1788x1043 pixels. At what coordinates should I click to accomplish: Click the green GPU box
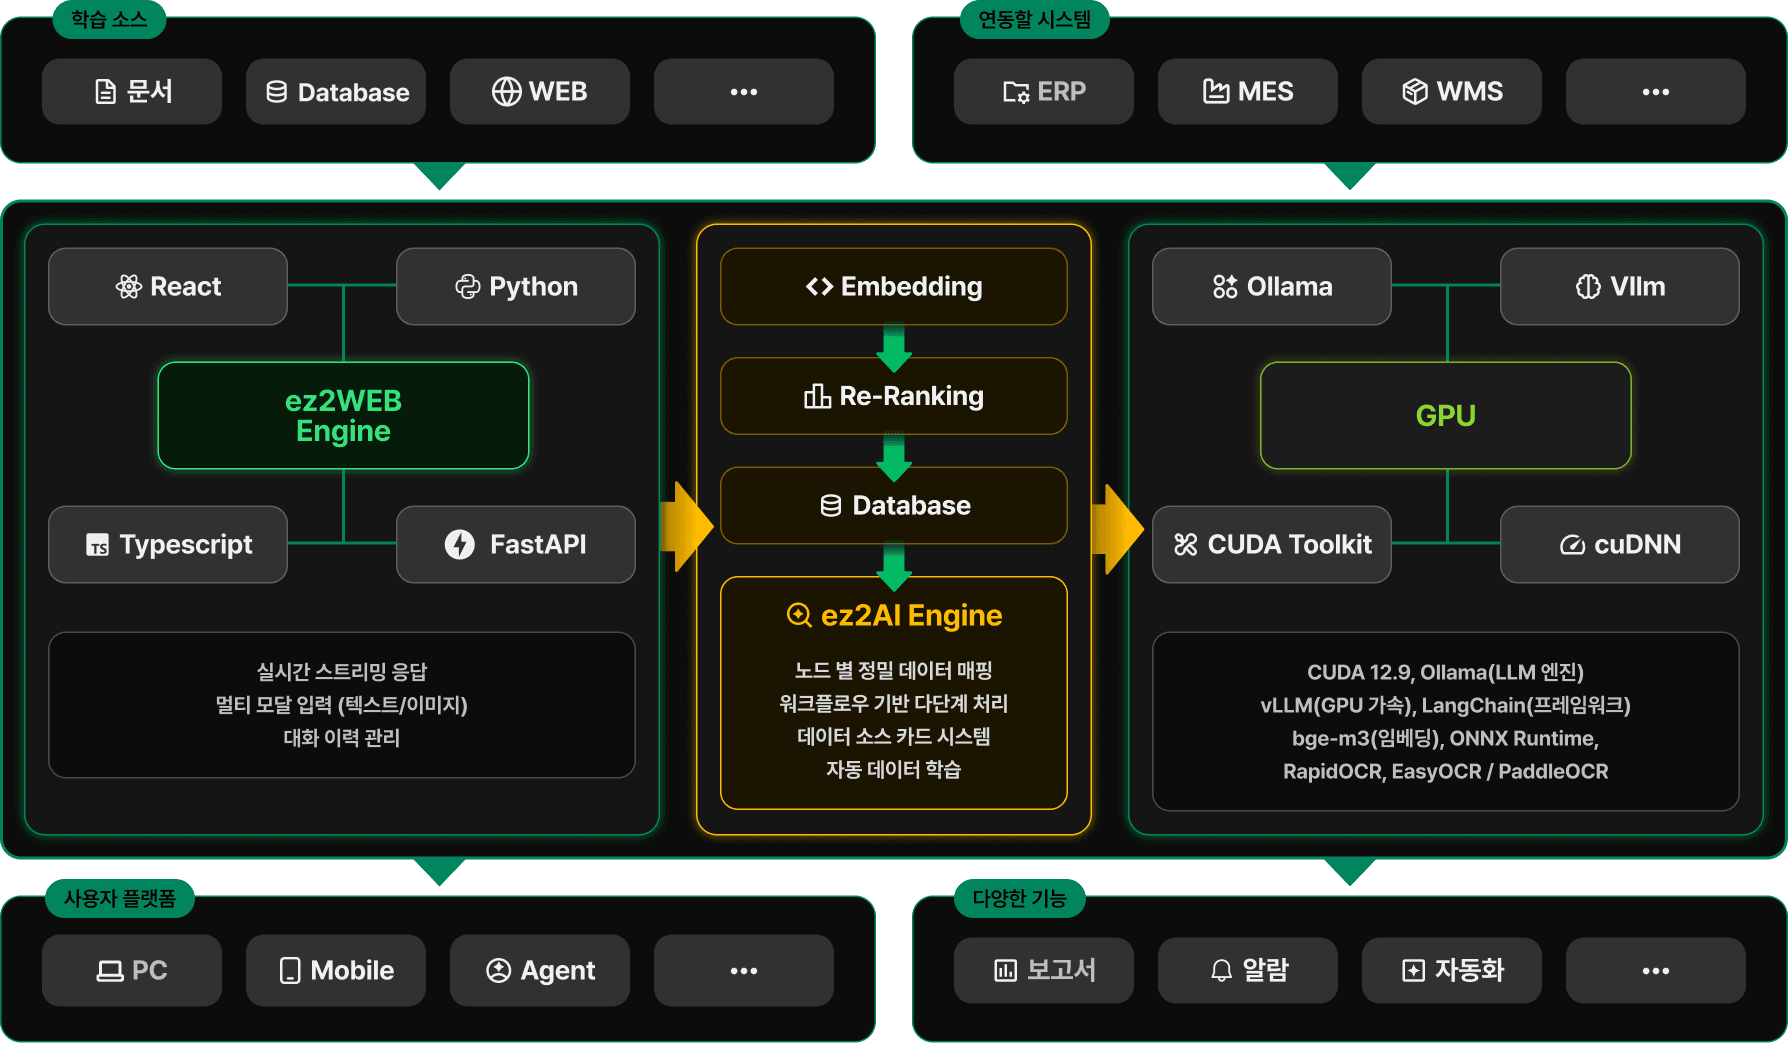(x=1445, y=416)
